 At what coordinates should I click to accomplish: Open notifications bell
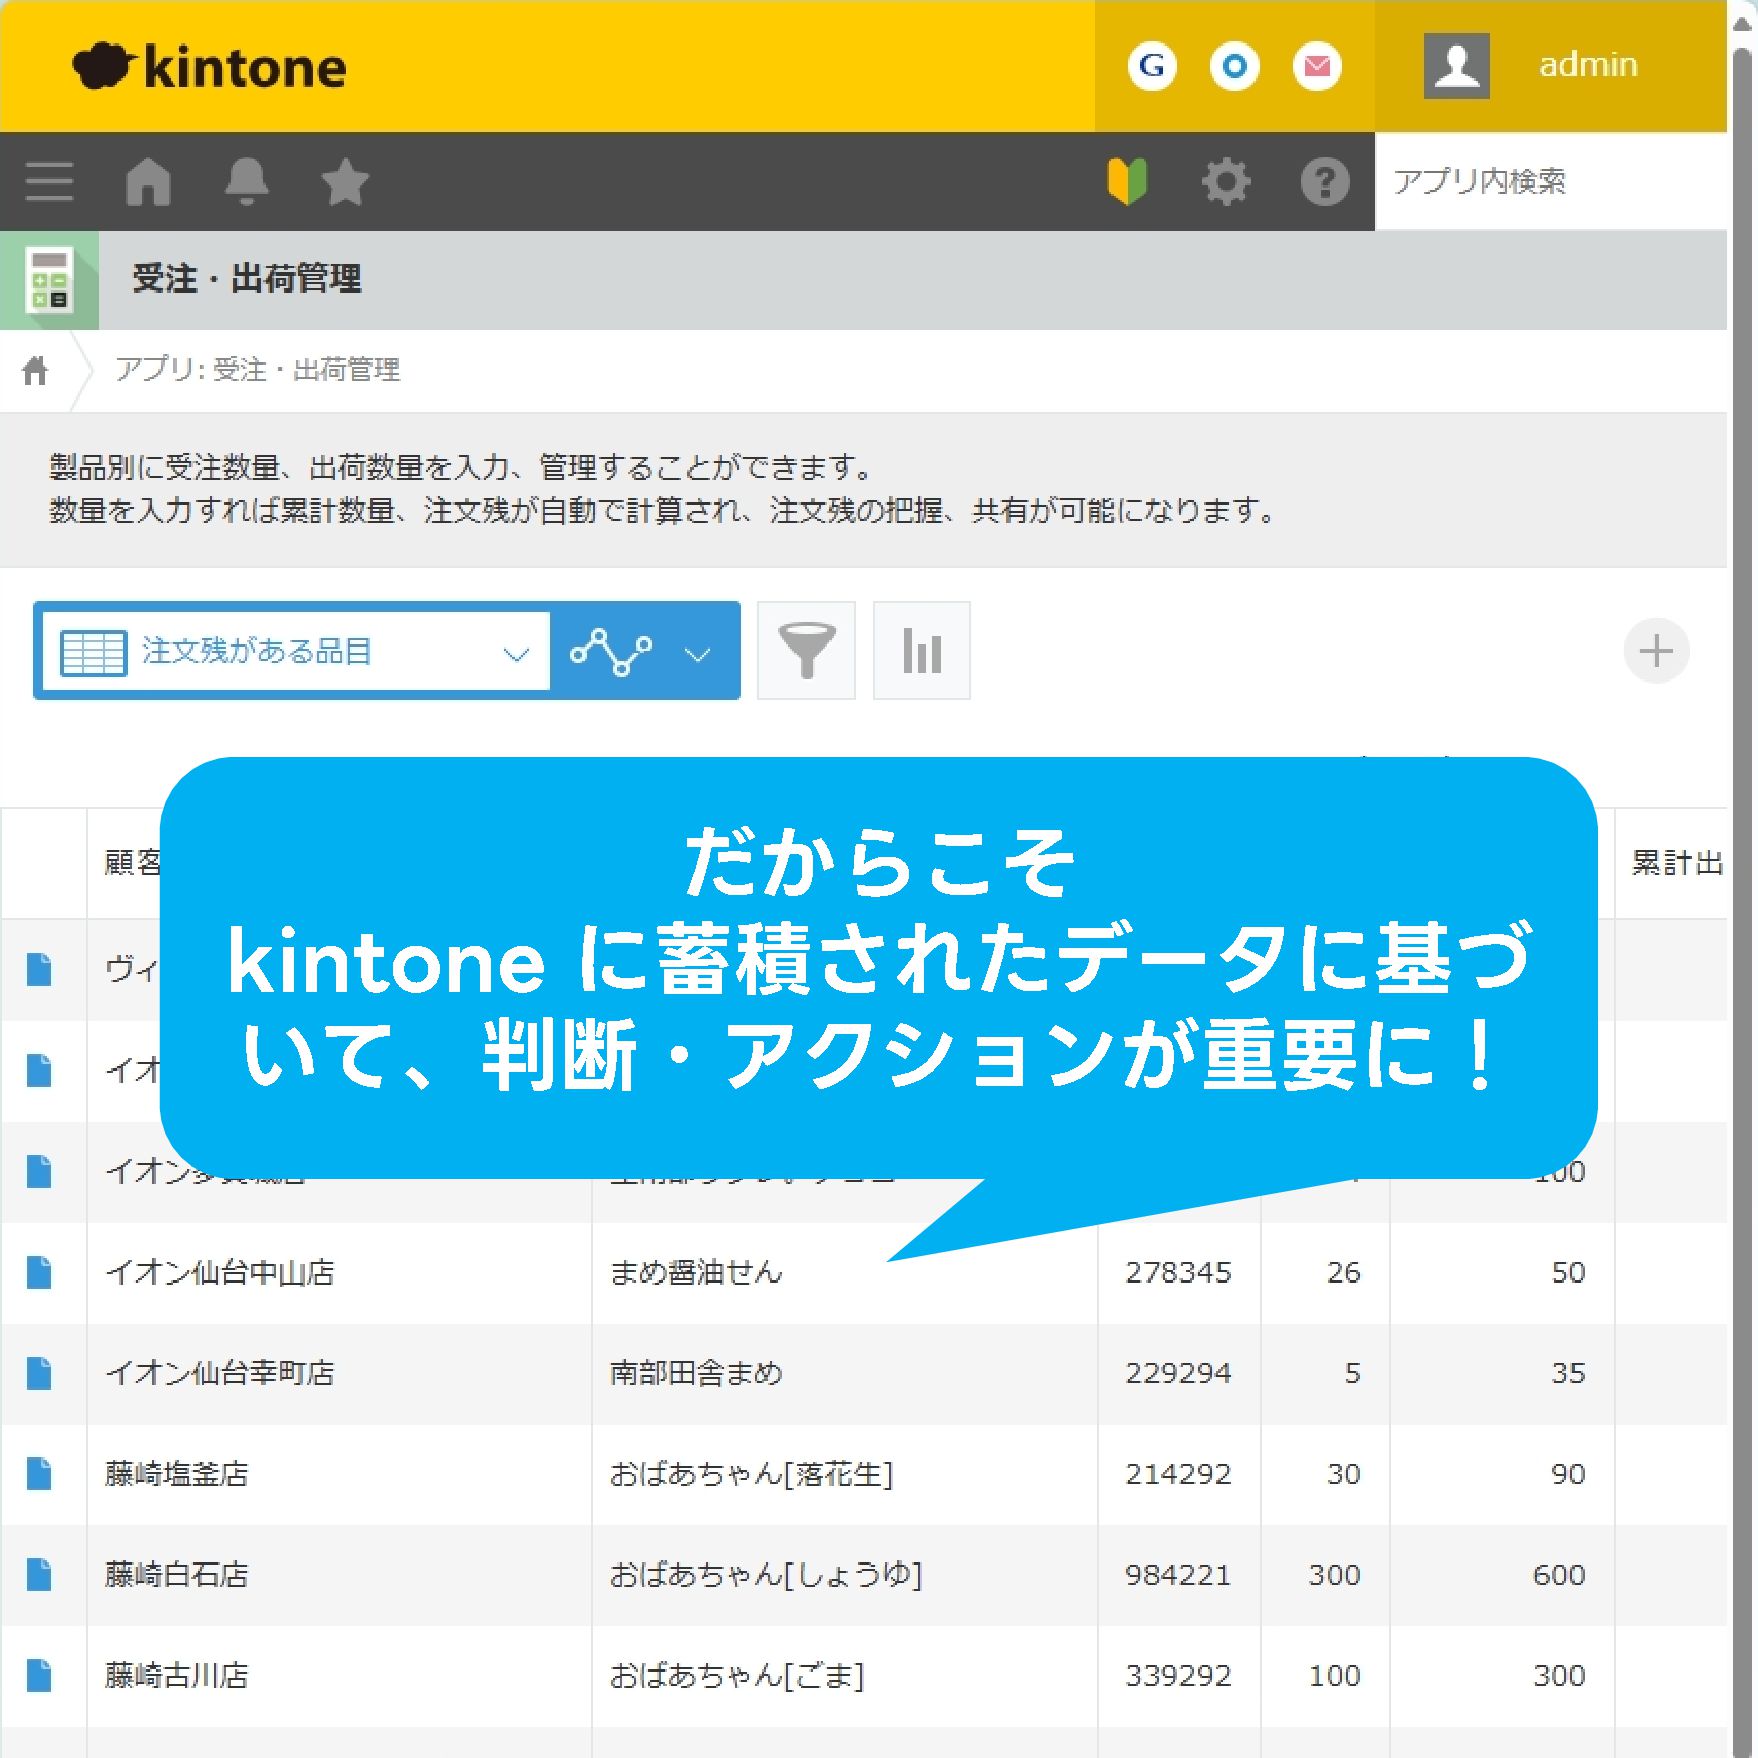tap(246, 181)
